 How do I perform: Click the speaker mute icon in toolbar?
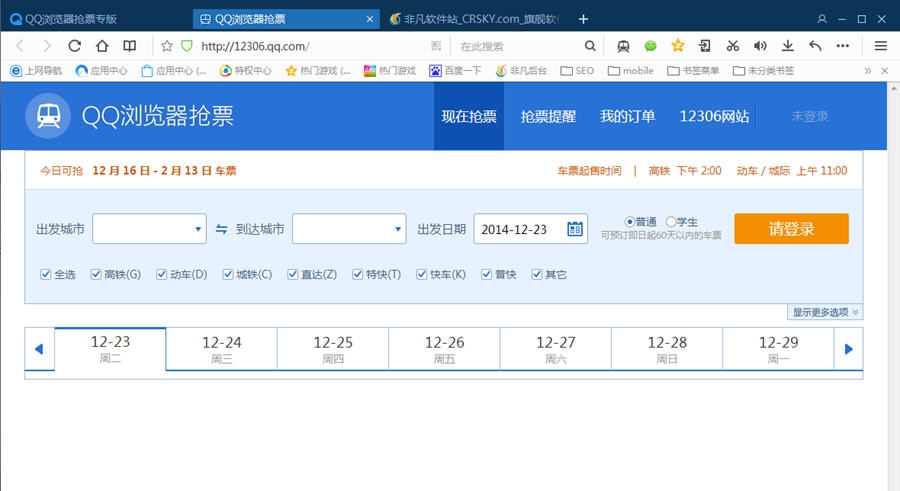coord(760,46)
